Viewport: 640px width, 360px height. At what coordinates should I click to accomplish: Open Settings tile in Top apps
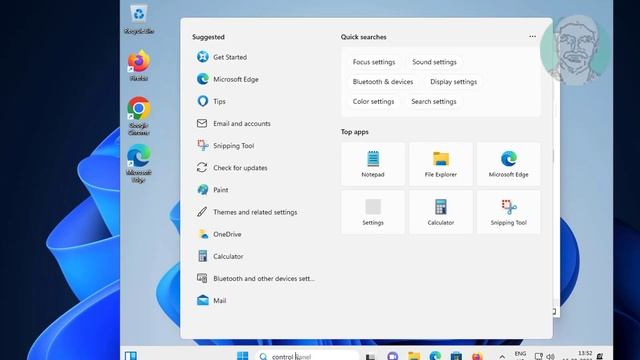tap(373, 212)
